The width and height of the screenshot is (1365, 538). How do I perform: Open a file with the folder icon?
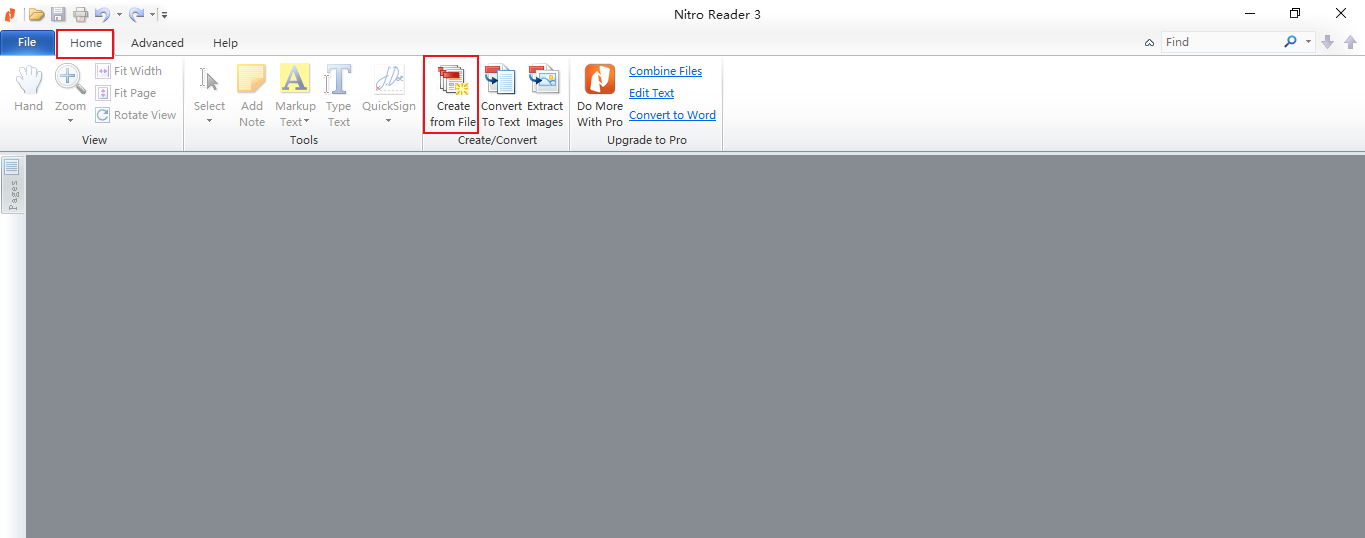[x=37, y=14]
